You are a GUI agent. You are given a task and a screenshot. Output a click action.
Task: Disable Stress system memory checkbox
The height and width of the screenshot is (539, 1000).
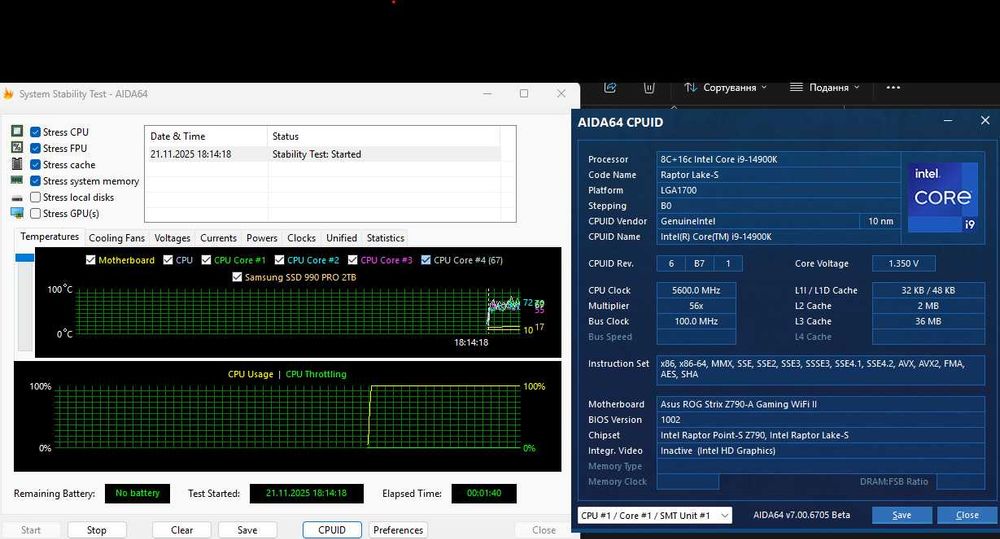pyautogui.click(x=36, y=181)
